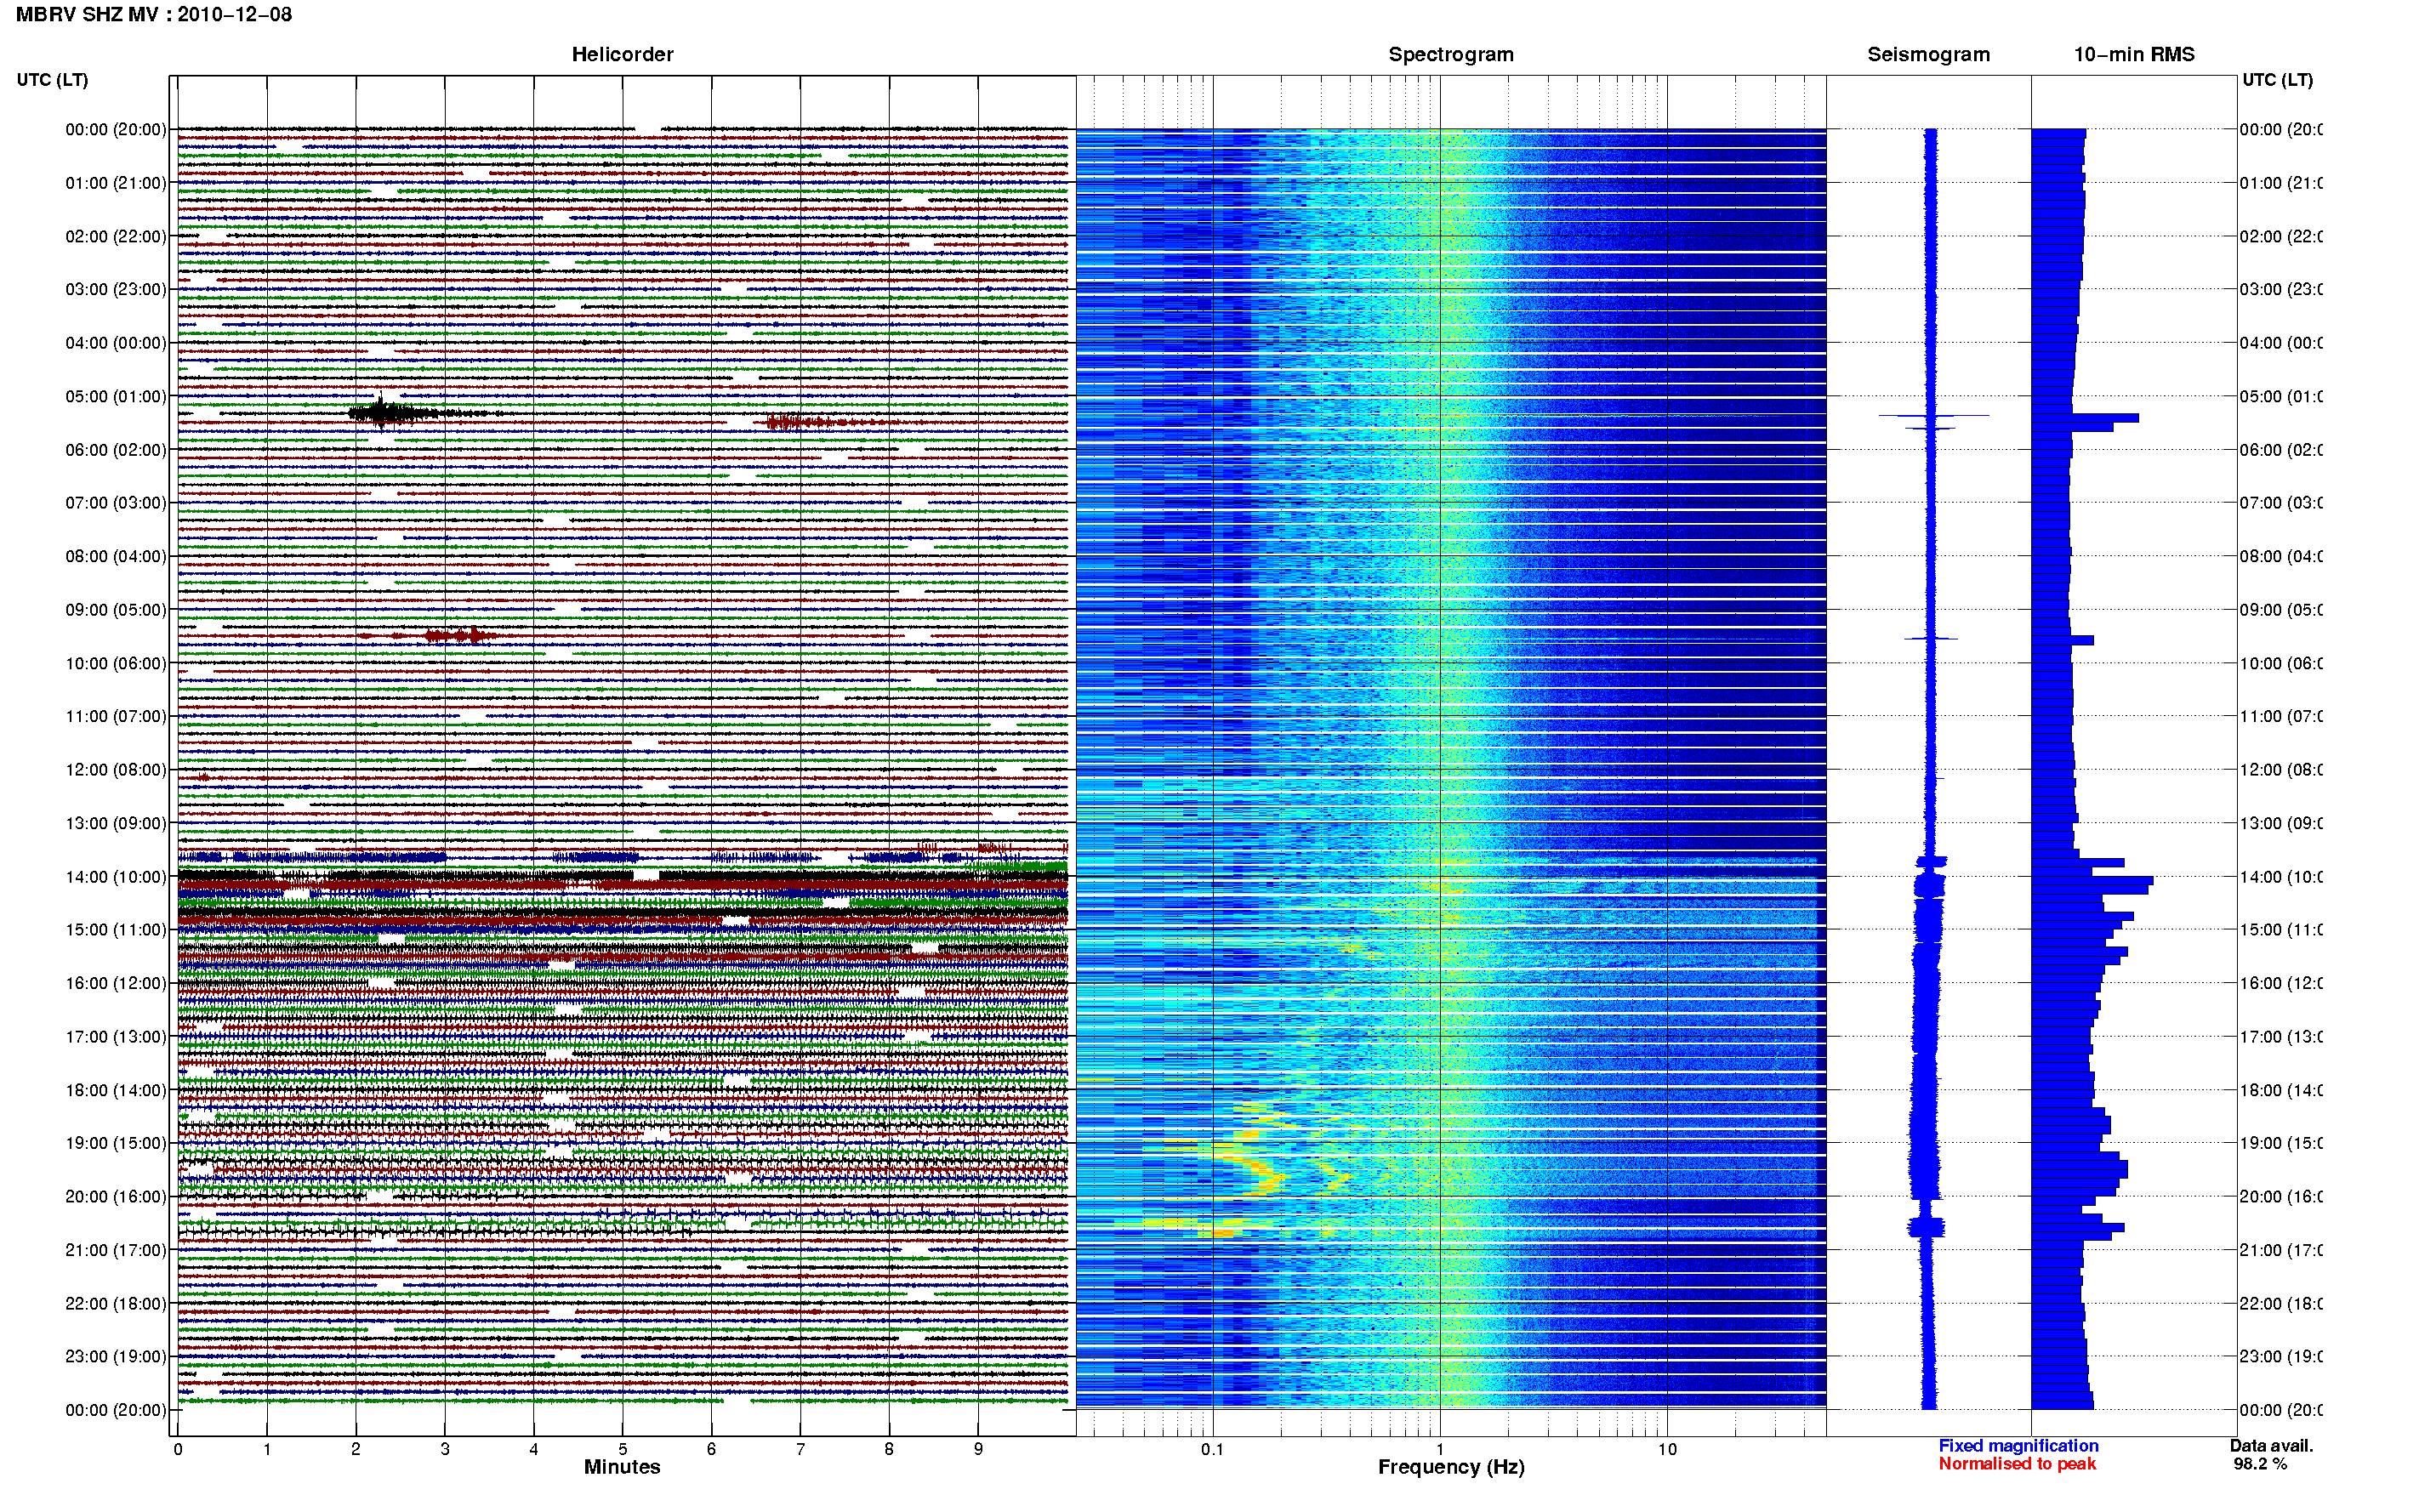Click left-axis time label '01:00 (21:00)'

click(116, 183)
